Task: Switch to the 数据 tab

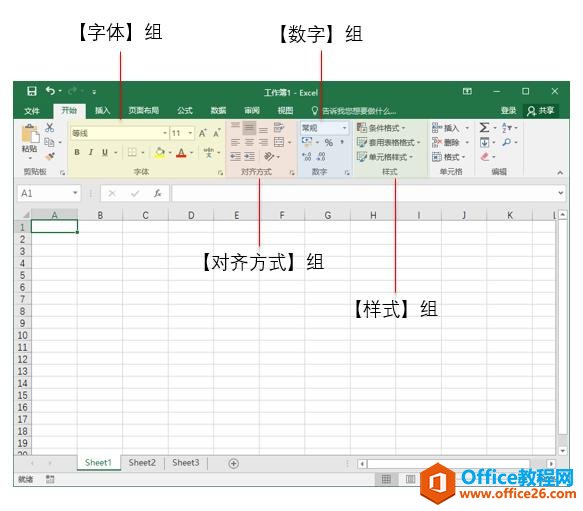Action: click(218, 110)
